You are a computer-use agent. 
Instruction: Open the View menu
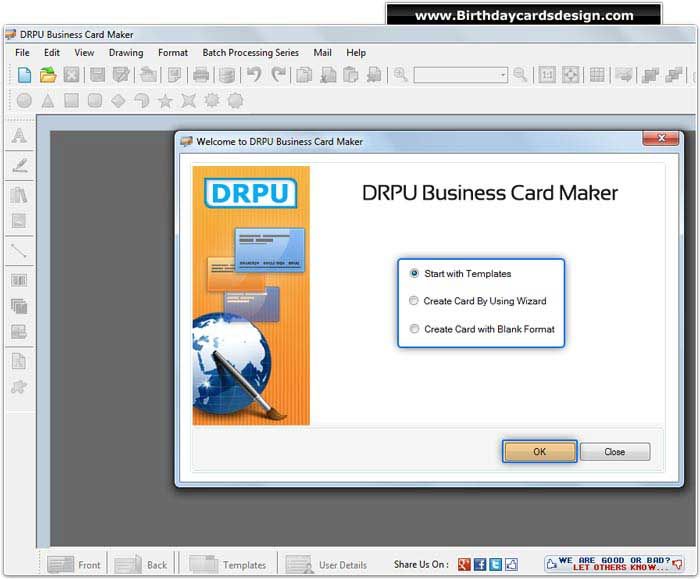[x=84, y=53]
